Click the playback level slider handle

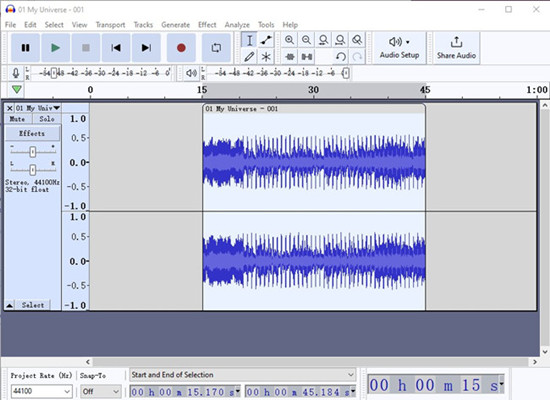point(346,73)
